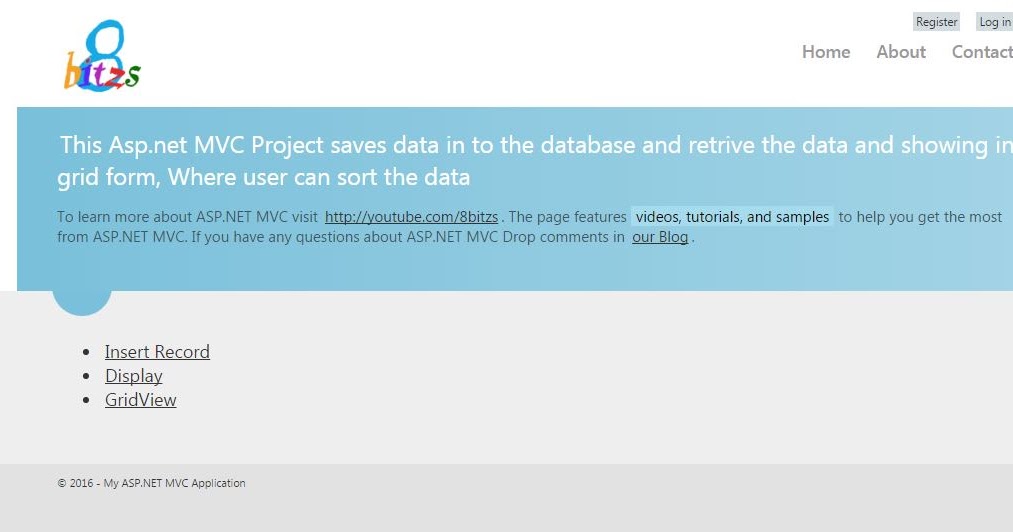Click the Log in button
Screen dimensions: 1013x532
coord(994,22)
